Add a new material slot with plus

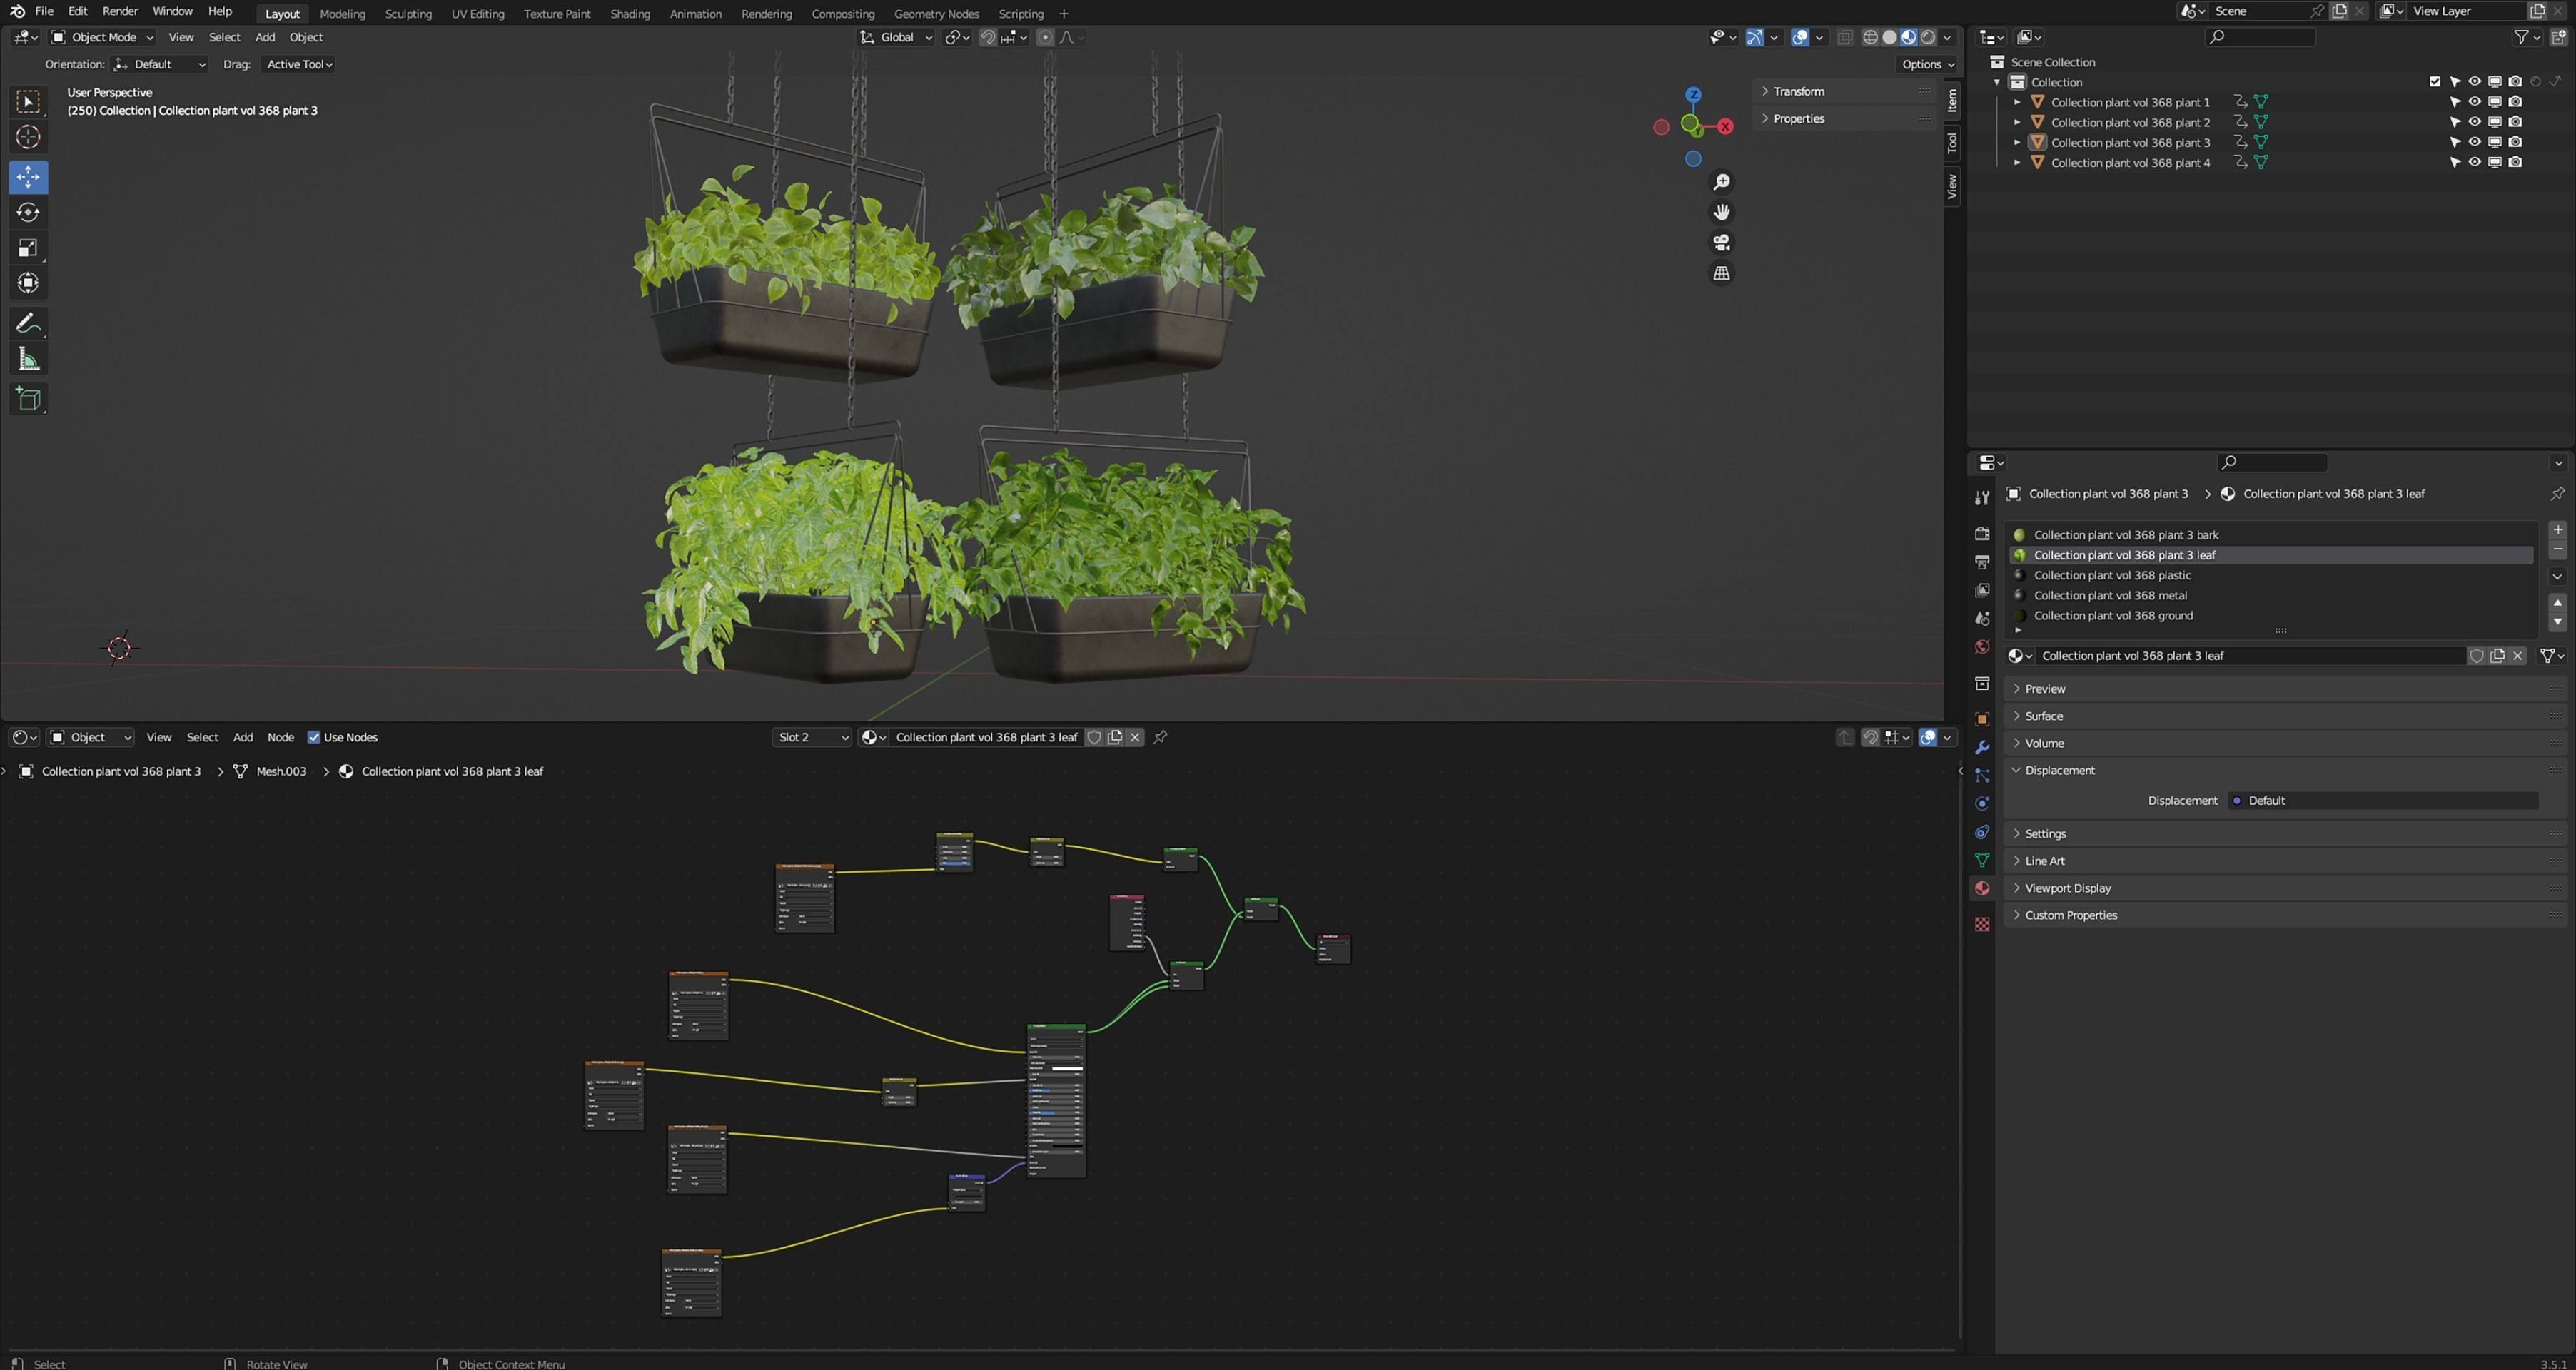(x=2558, y=530)
